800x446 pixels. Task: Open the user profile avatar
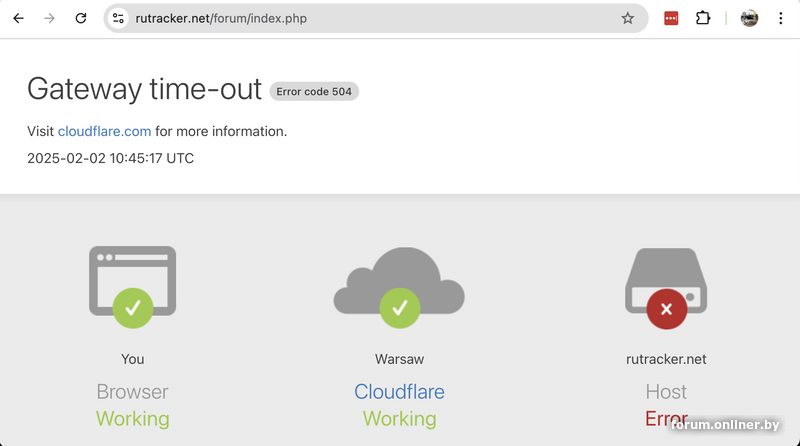(x=749, y=18)
